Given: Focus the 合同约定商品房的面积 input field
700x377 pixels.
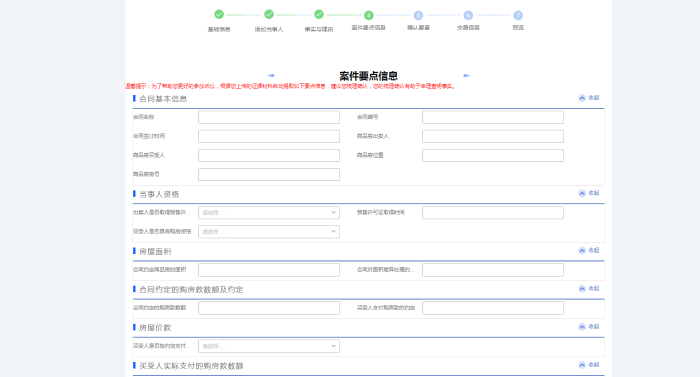Looking at the screenshot, I should click(269, 270).
